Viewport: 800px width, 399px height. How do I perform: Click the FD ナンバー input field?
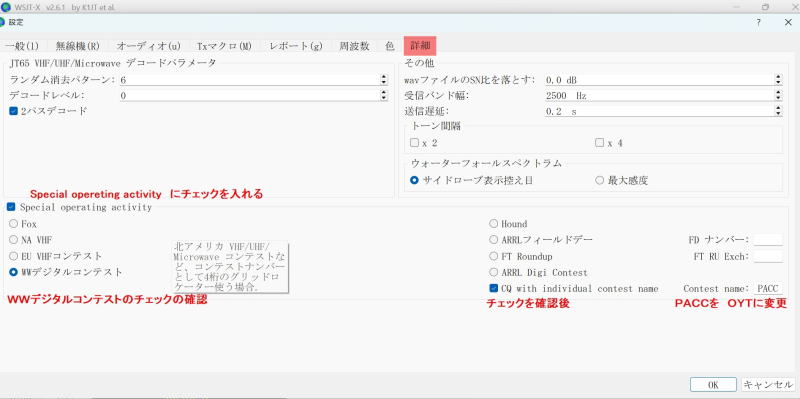coord(768,240)
